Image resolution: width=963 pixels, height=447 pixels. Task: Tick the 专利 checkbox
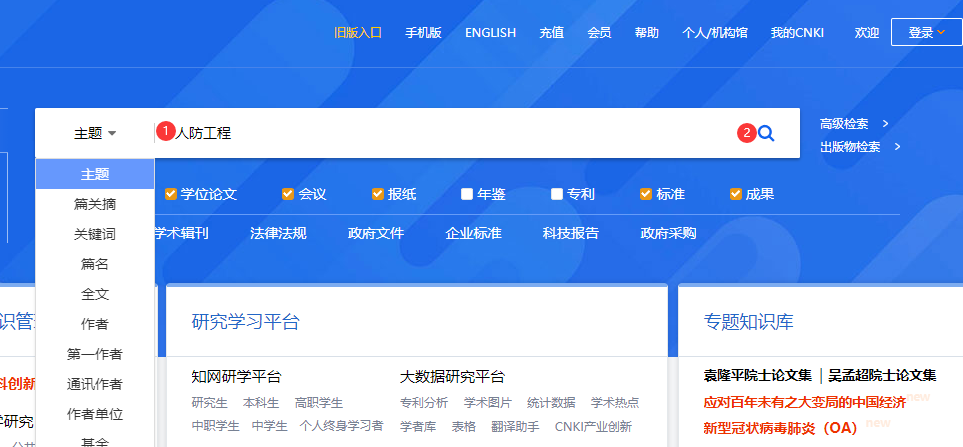tap(557, 194)
